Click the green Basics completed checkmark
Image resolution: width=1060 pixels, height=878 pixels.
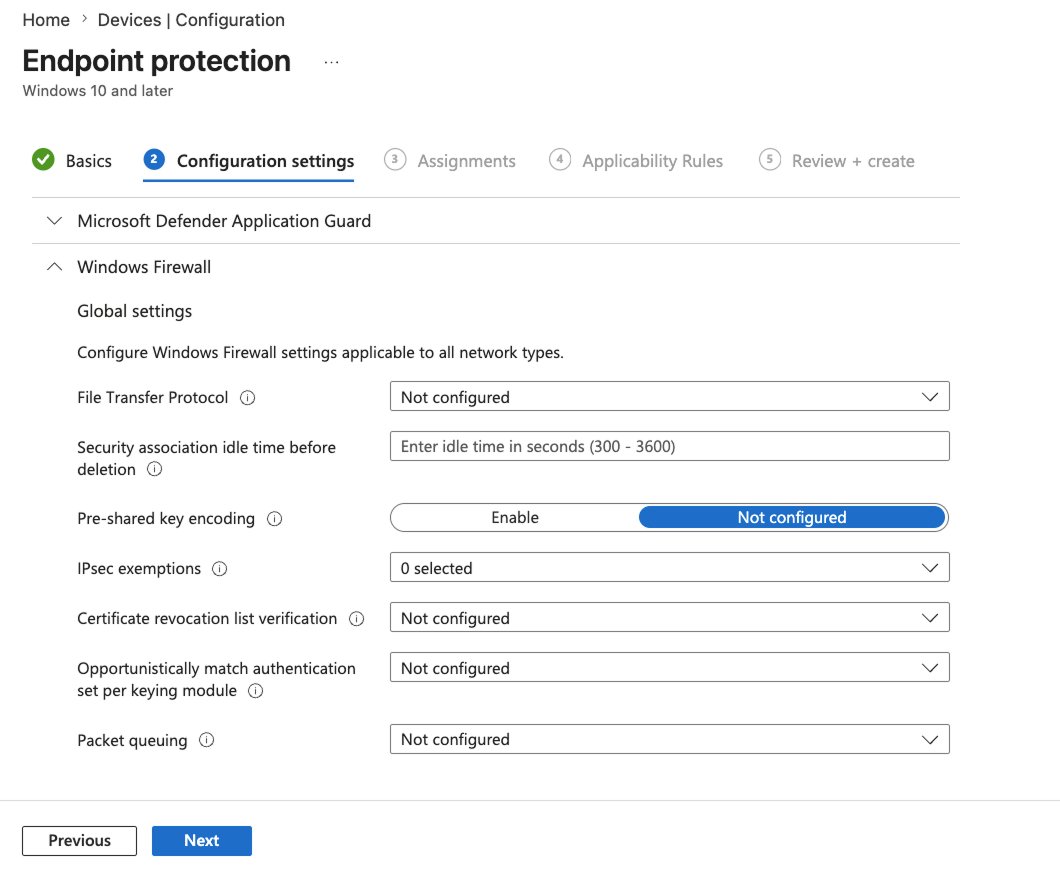point(43,160)
